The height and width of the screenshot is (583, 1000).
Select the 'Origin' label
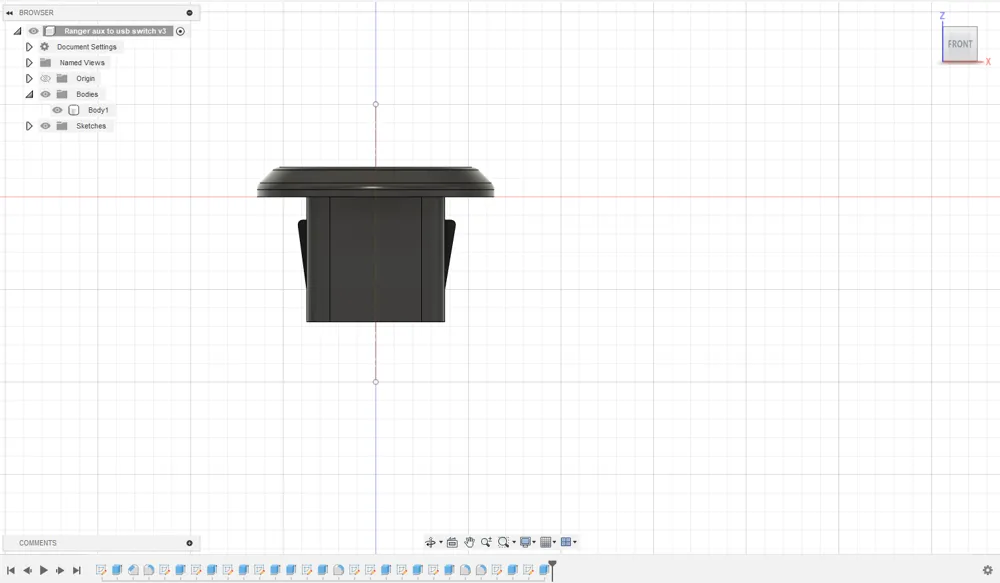tap(85, 78)
